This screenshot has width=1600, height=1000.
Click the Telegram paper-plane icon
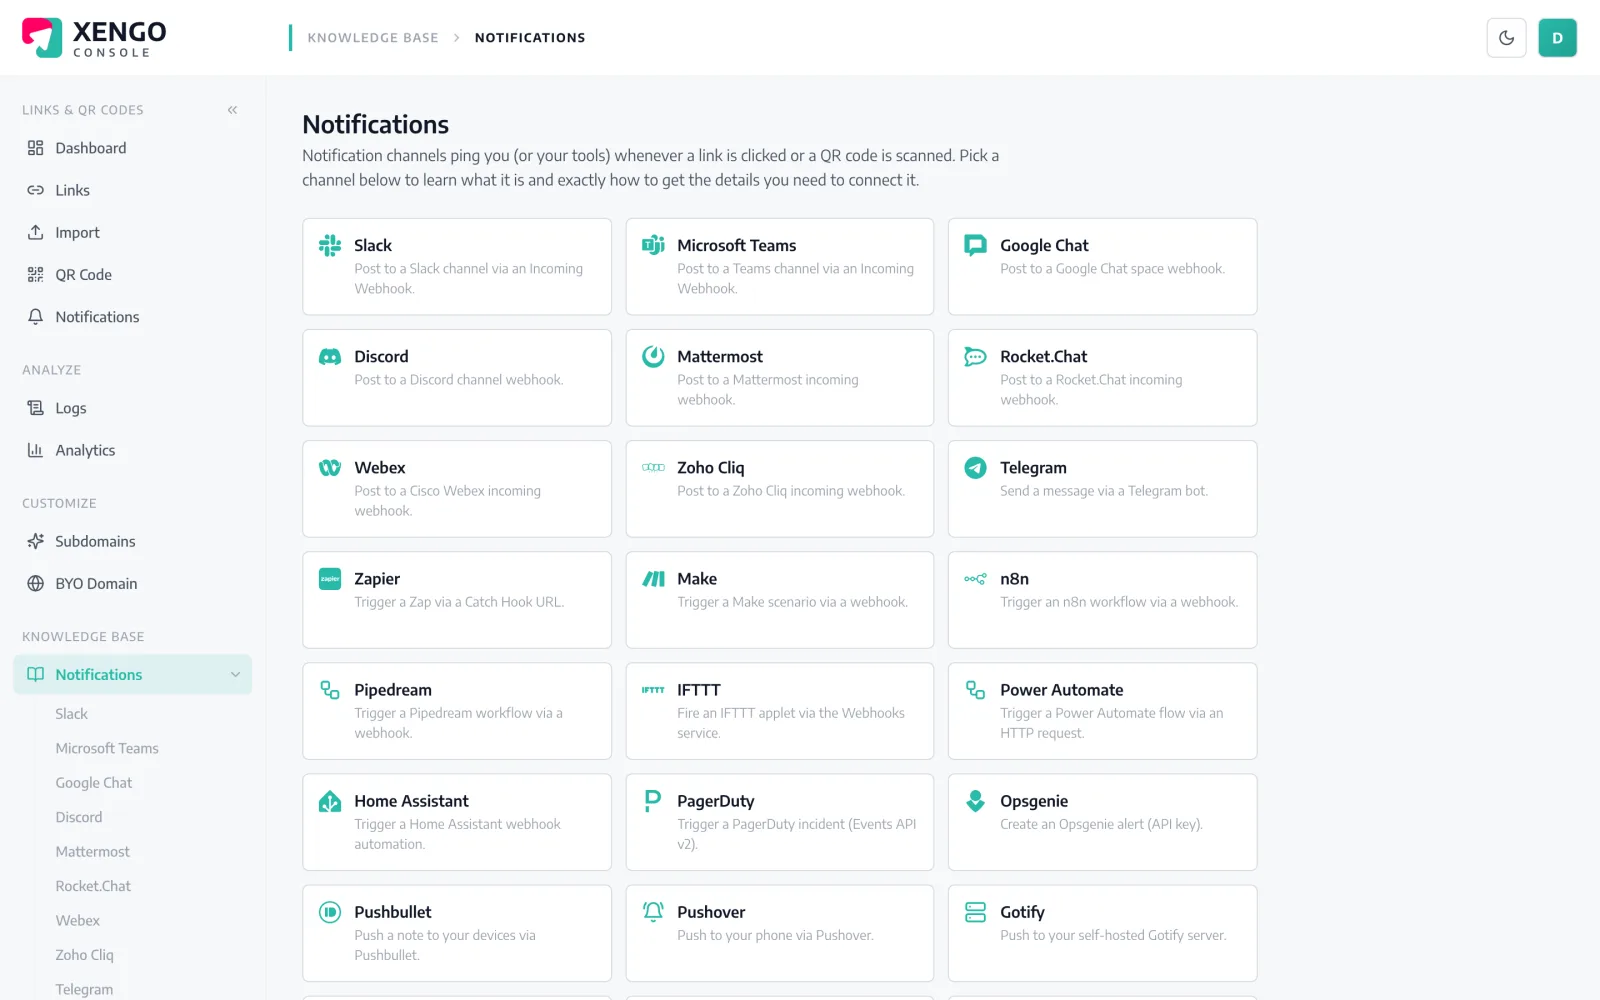point(975,467)
